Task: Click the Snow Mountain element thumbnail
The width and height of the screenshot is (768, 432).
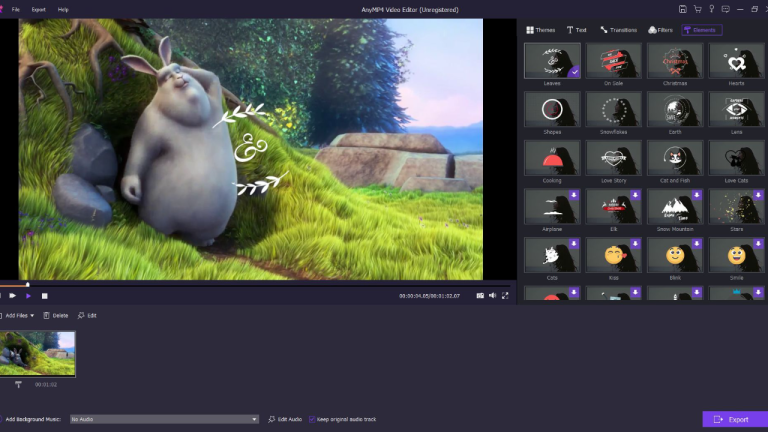Action: tap(675, 207)
